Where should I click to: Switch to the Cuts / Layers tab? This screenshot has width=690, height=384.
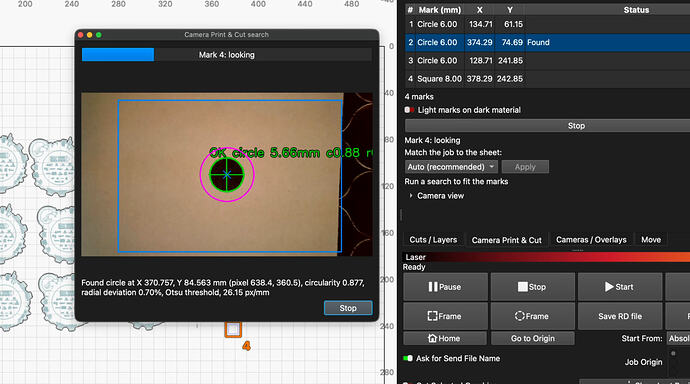433,240
